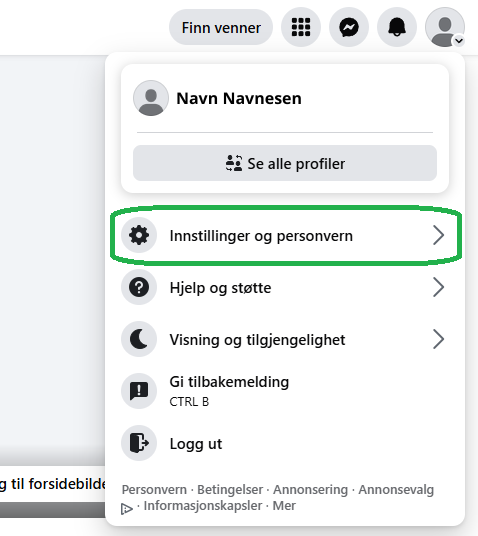This screenshot has width=478, height=536.
Task: Click the account avatar in the top bar
Action: [x=445, y=27]
